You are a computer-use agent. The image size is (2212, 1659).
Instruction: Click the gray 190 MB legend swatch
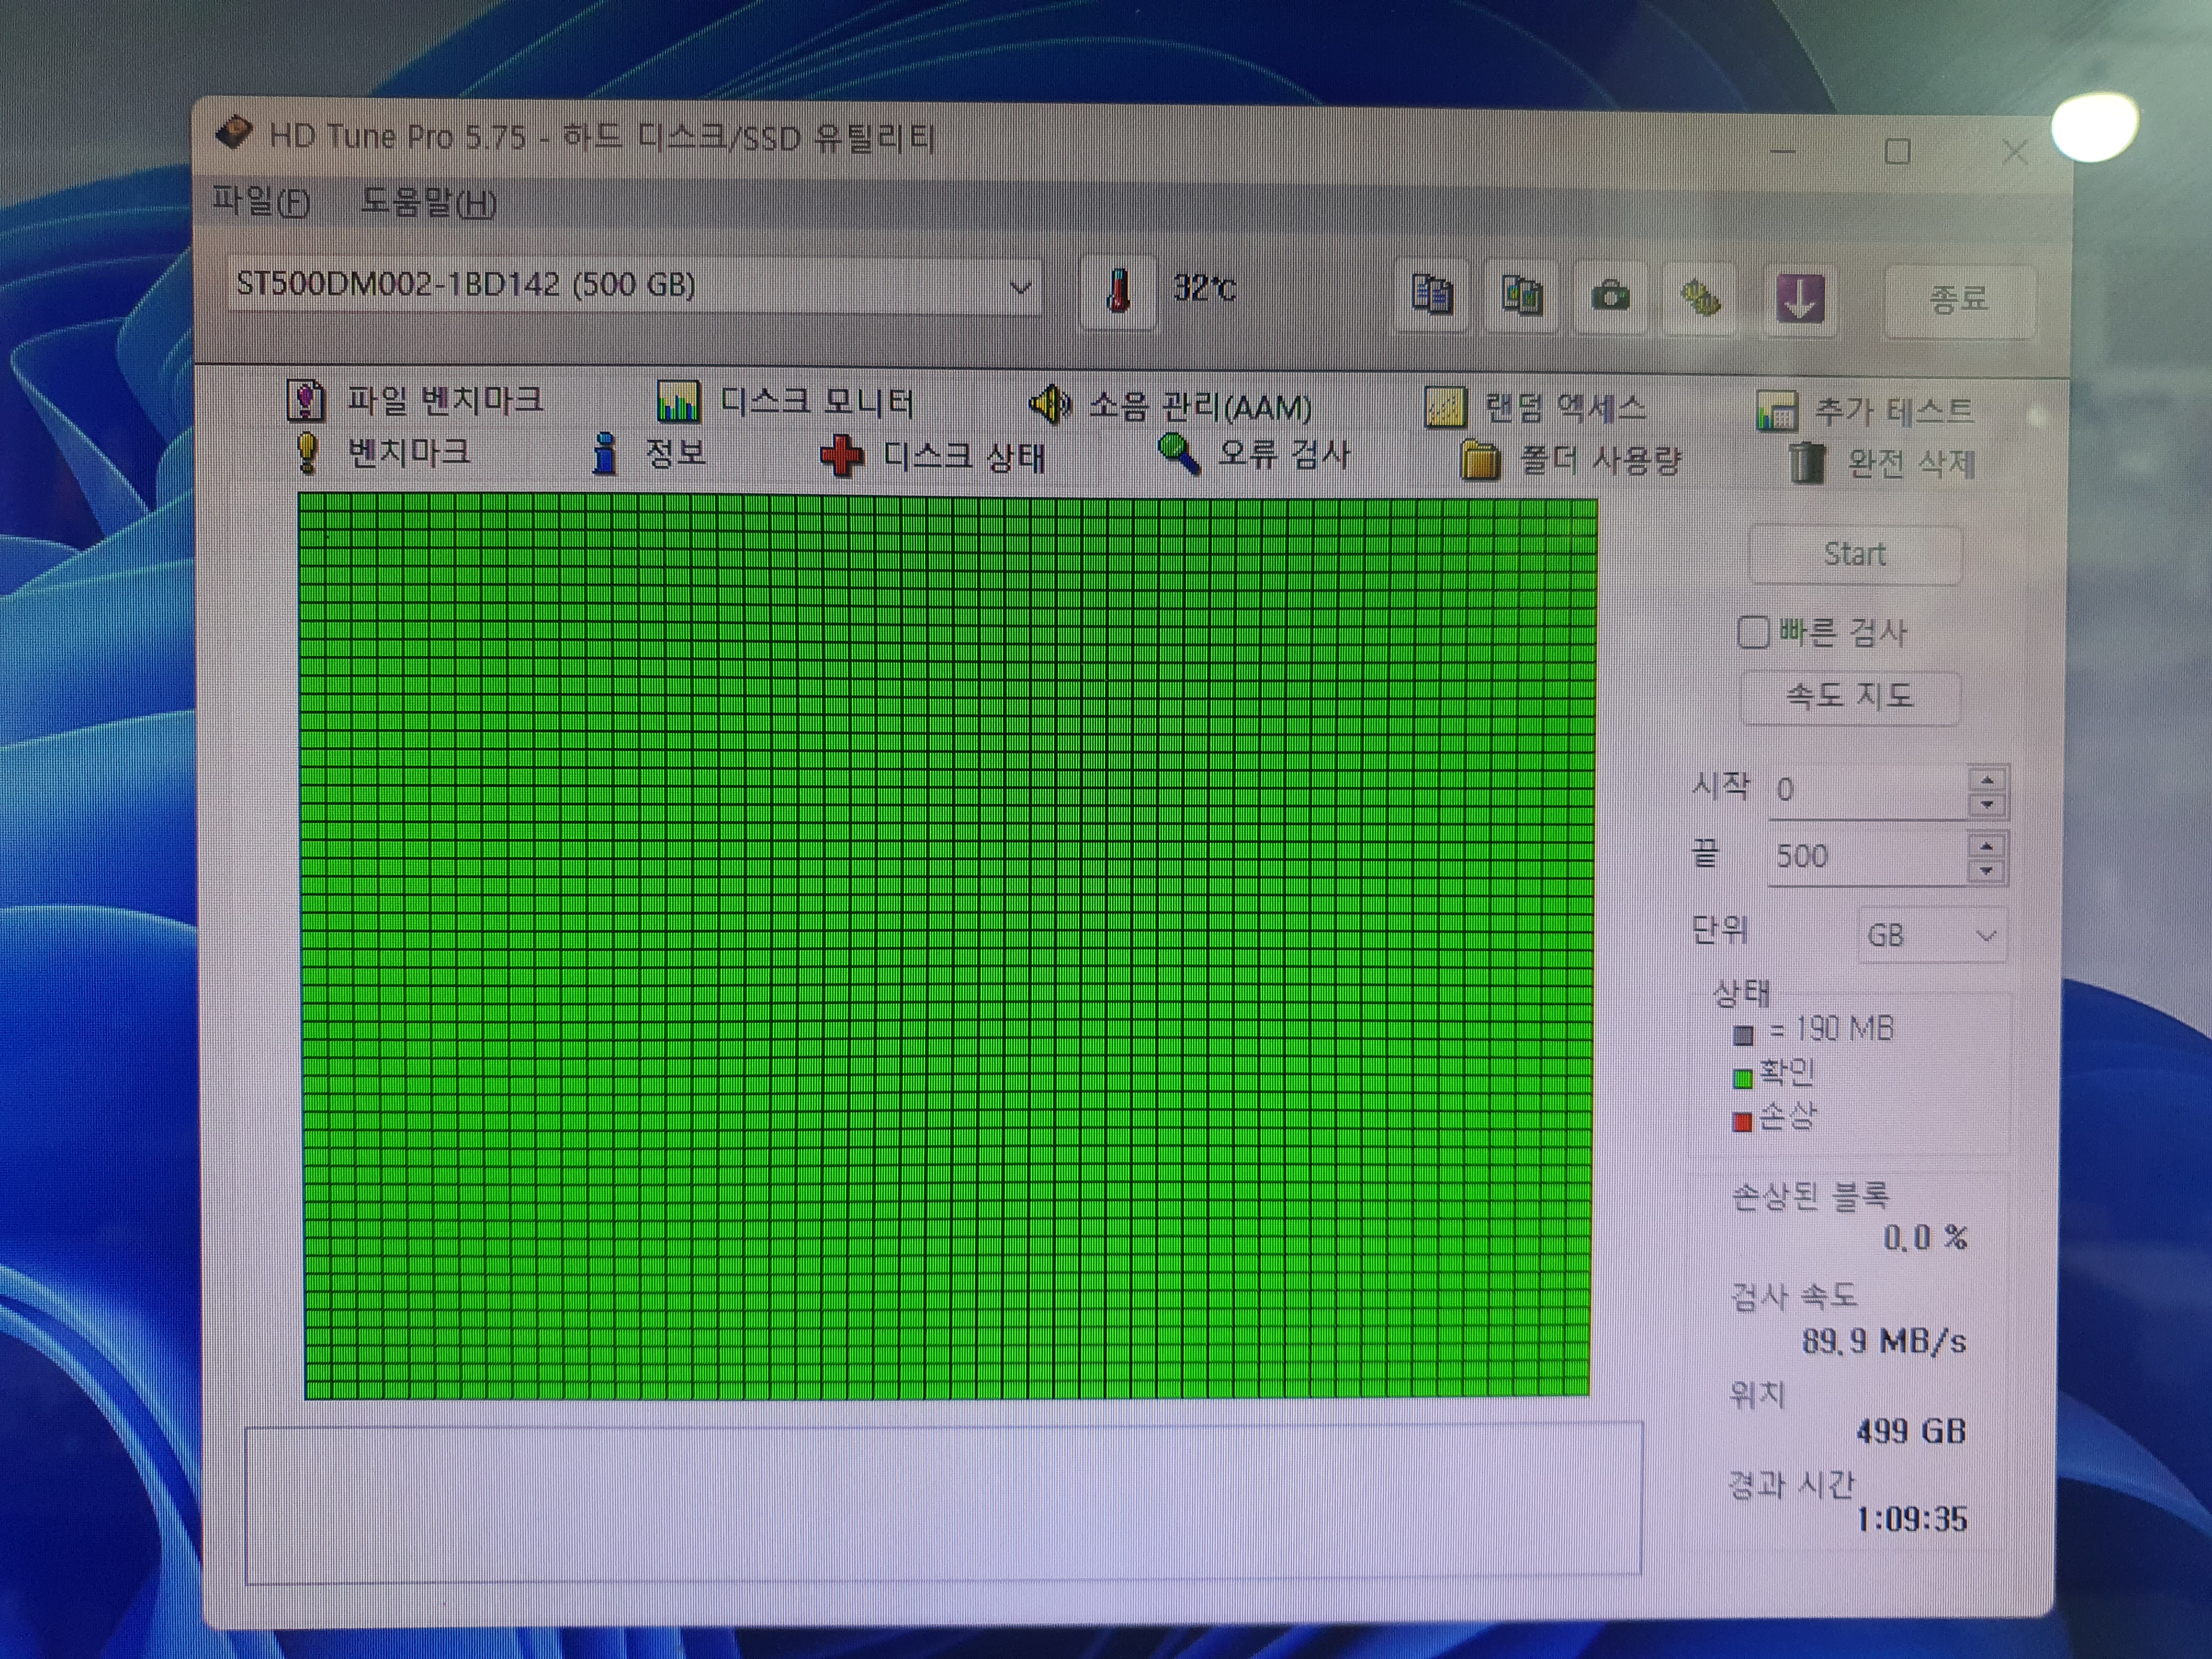click(x=1743, y=1034)
